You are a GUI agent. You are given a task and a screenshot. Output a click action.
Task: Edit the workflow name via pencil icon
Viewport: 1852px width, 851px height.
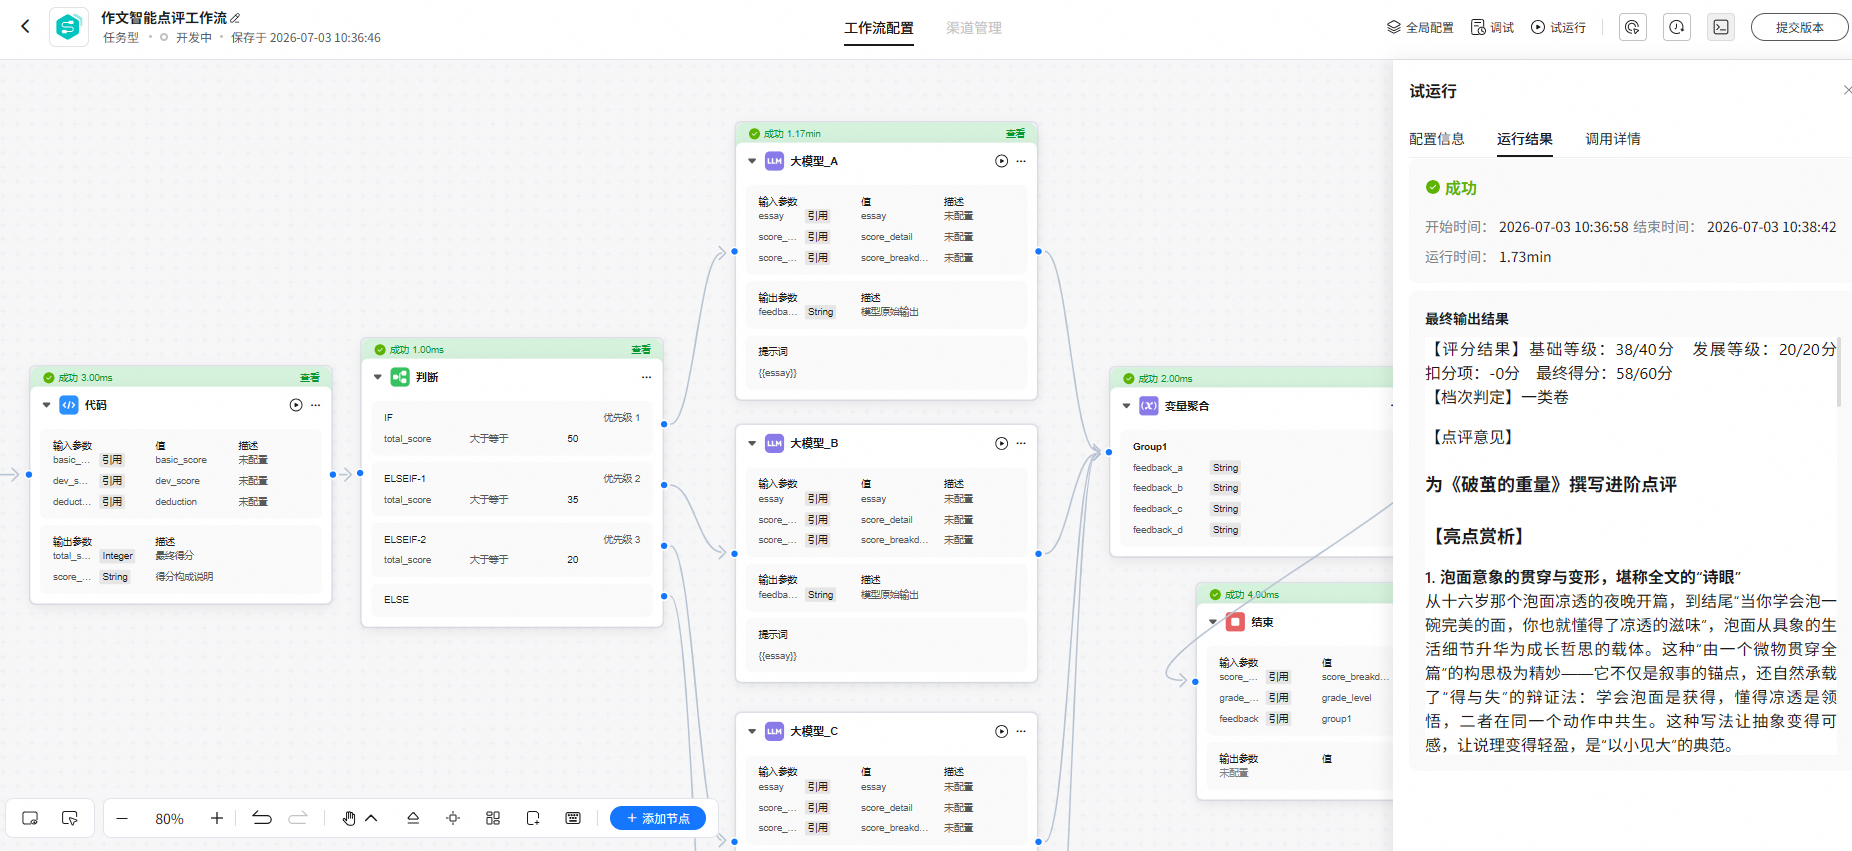(x=235, y=18)
